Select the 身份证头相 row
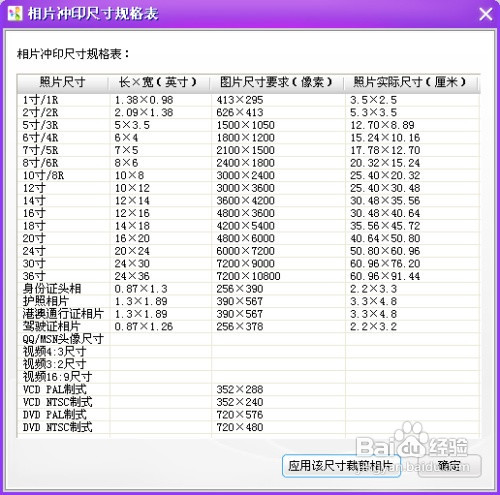This screenshot has width=500, height=495. click(248, 289)
